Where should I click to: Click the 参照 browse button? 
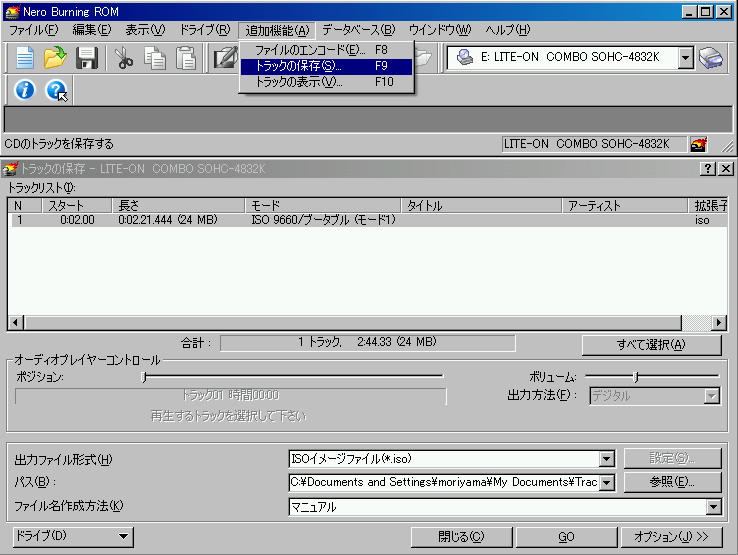pos(672,483)
